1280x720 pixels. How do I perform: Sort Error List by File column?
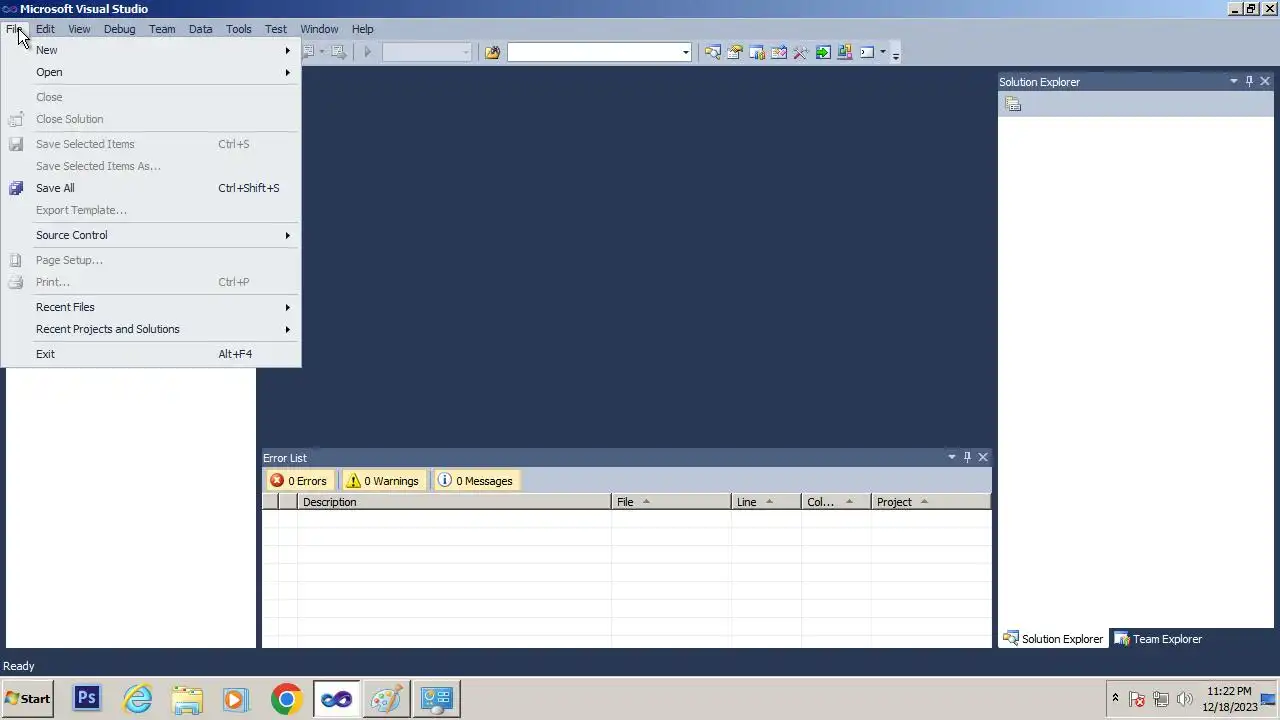coord(671,502)
